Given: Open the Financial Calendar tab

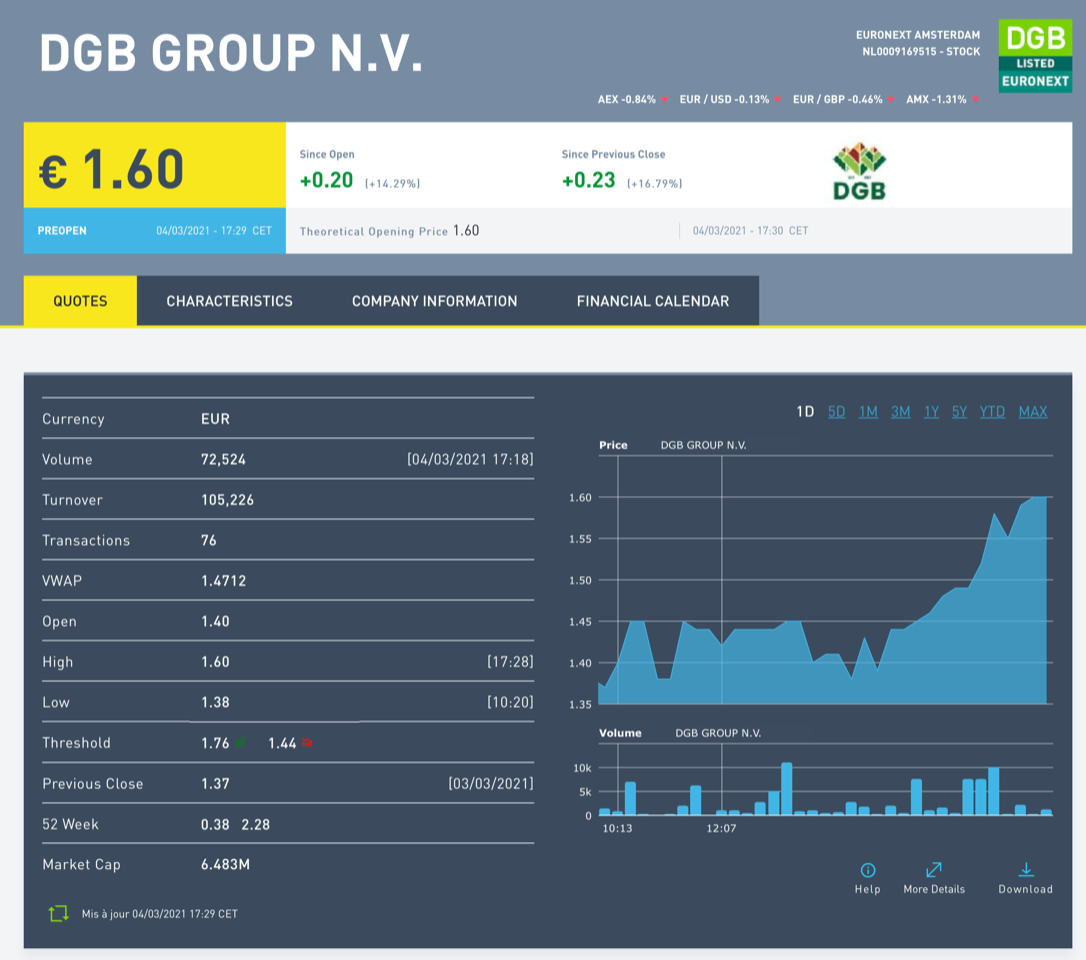Looking at the screenshot, I should tap(652, 301).
